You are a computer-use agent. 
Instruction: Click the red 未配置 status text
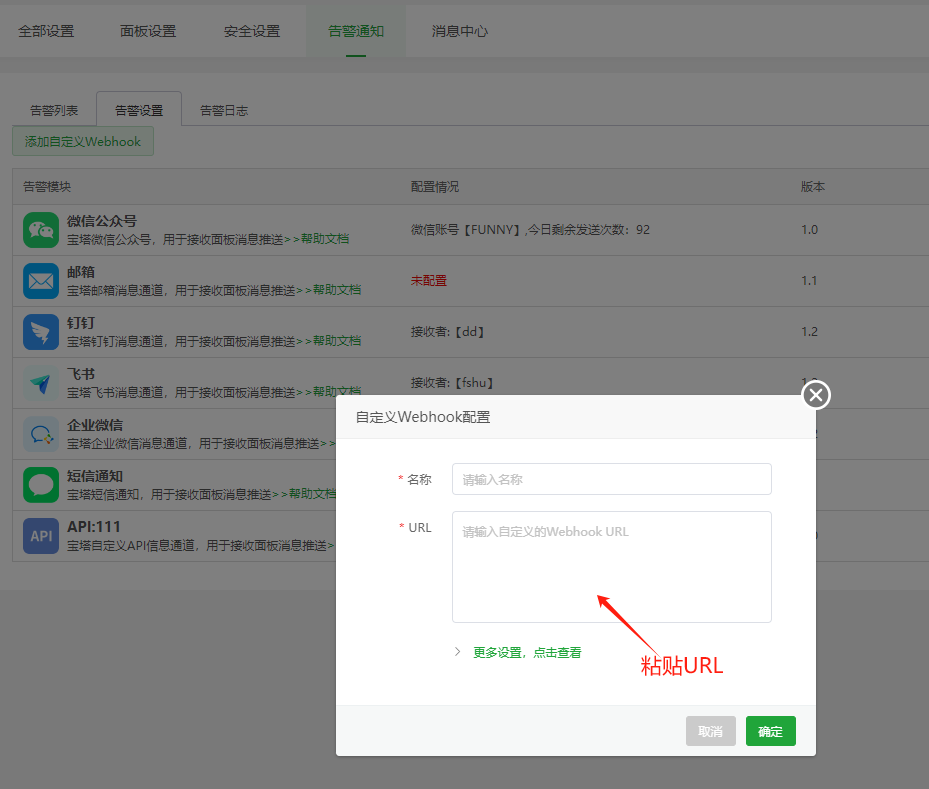click(429, 281)
